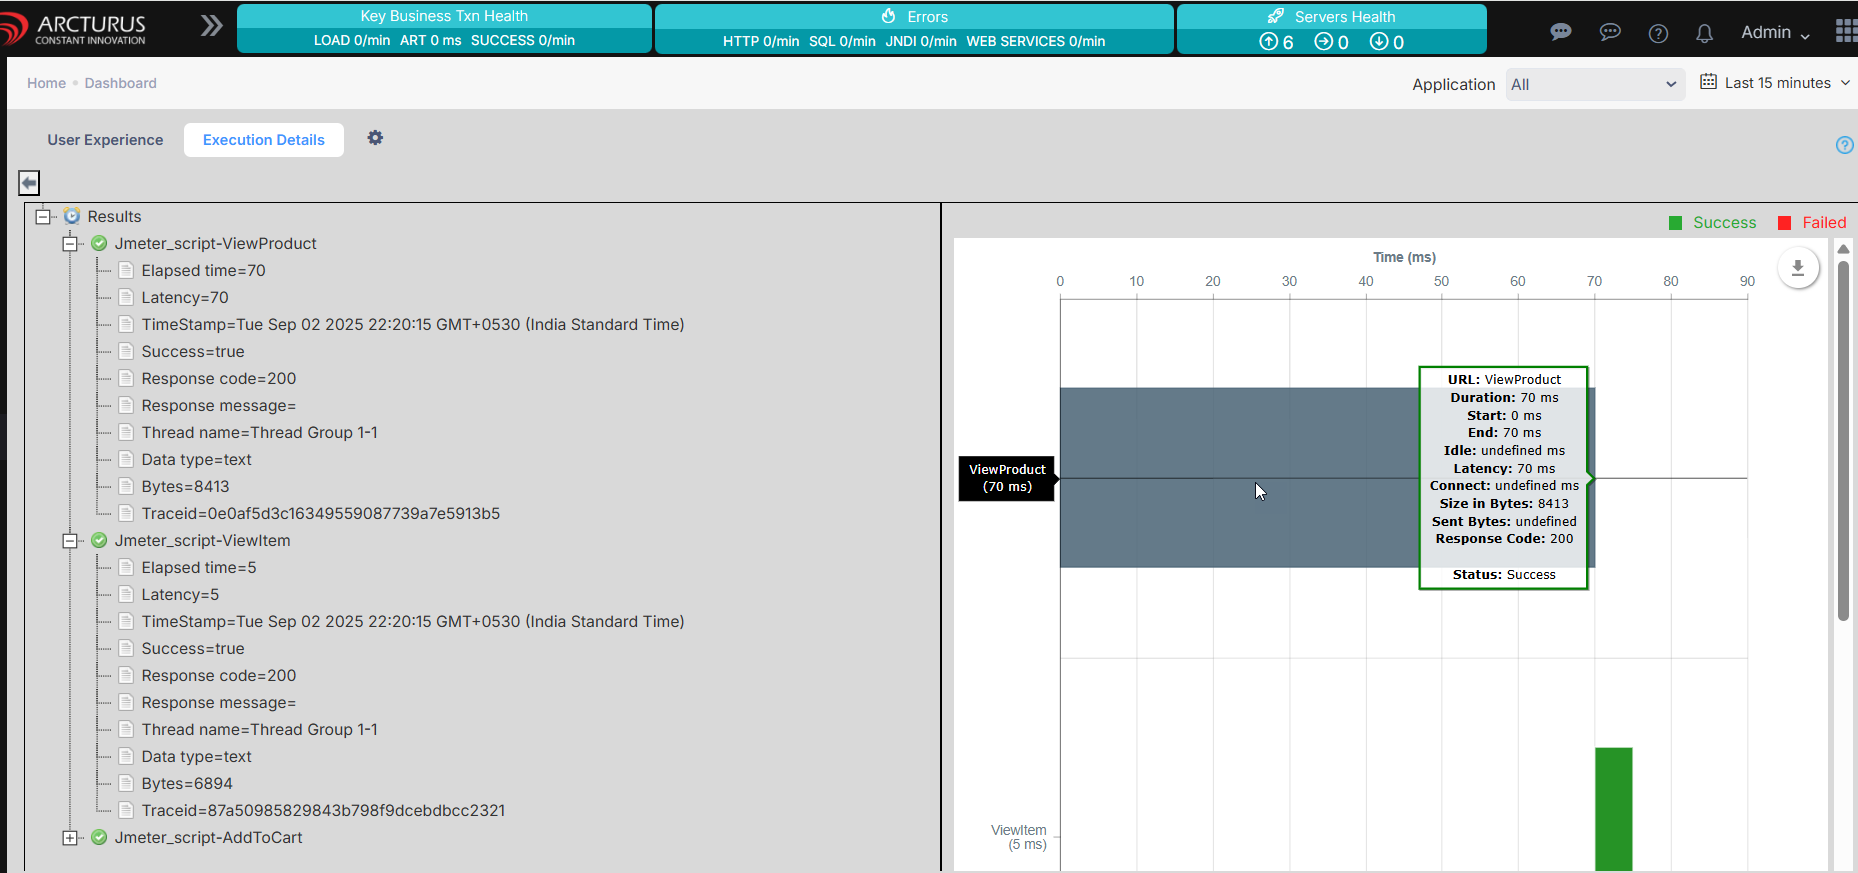Go to the Home breadcrumb link

coord(46,83)
